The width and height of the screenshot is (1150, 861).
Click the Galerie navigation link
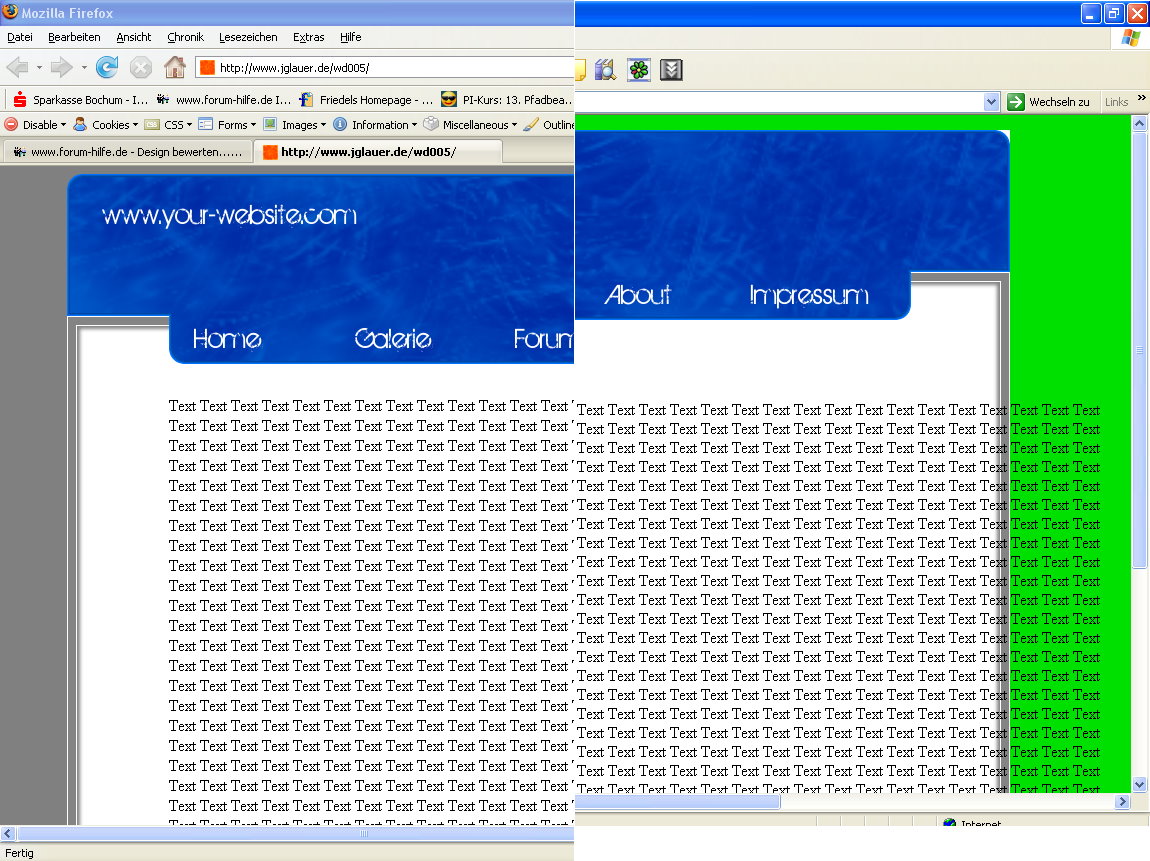[392, 340]
